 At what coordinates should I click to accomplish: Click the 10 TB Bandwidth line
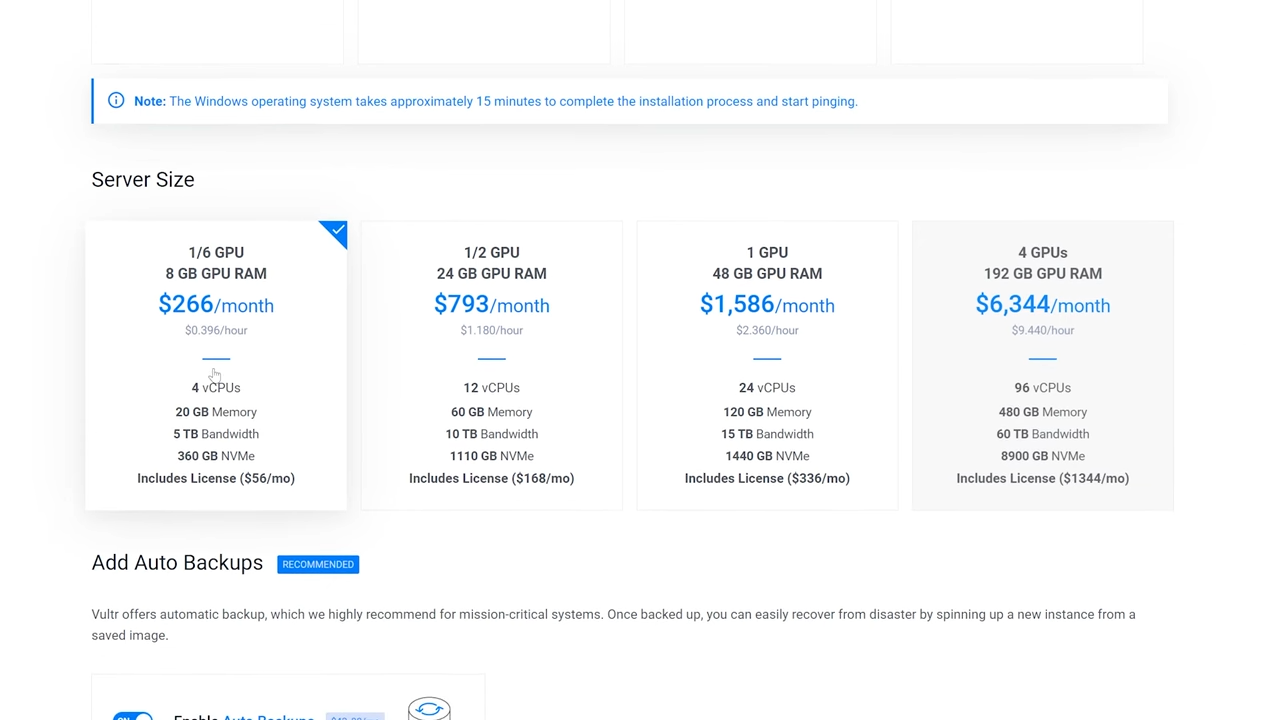492,434
